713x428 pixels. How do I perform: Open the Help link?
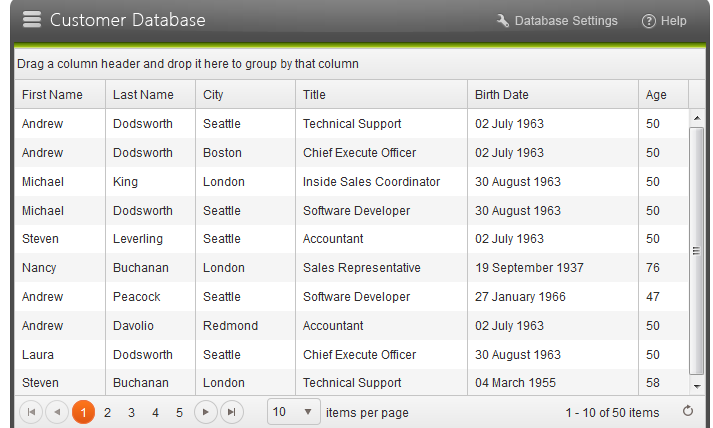[674, 21]
